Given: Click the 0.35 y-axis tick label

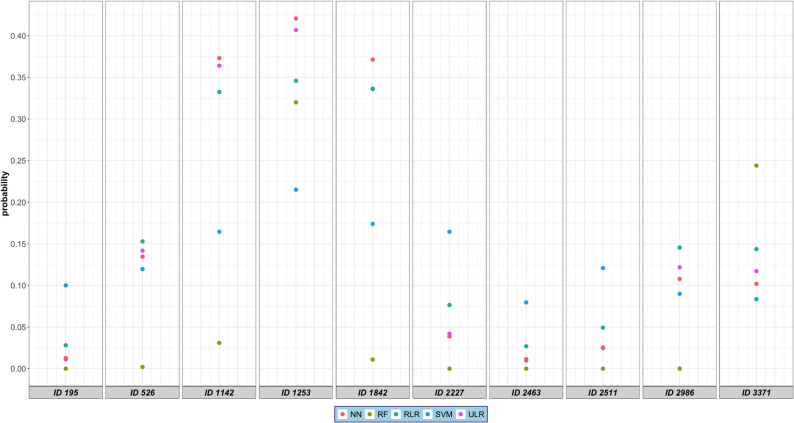Looking at the screenshot, I should (18, 78).
